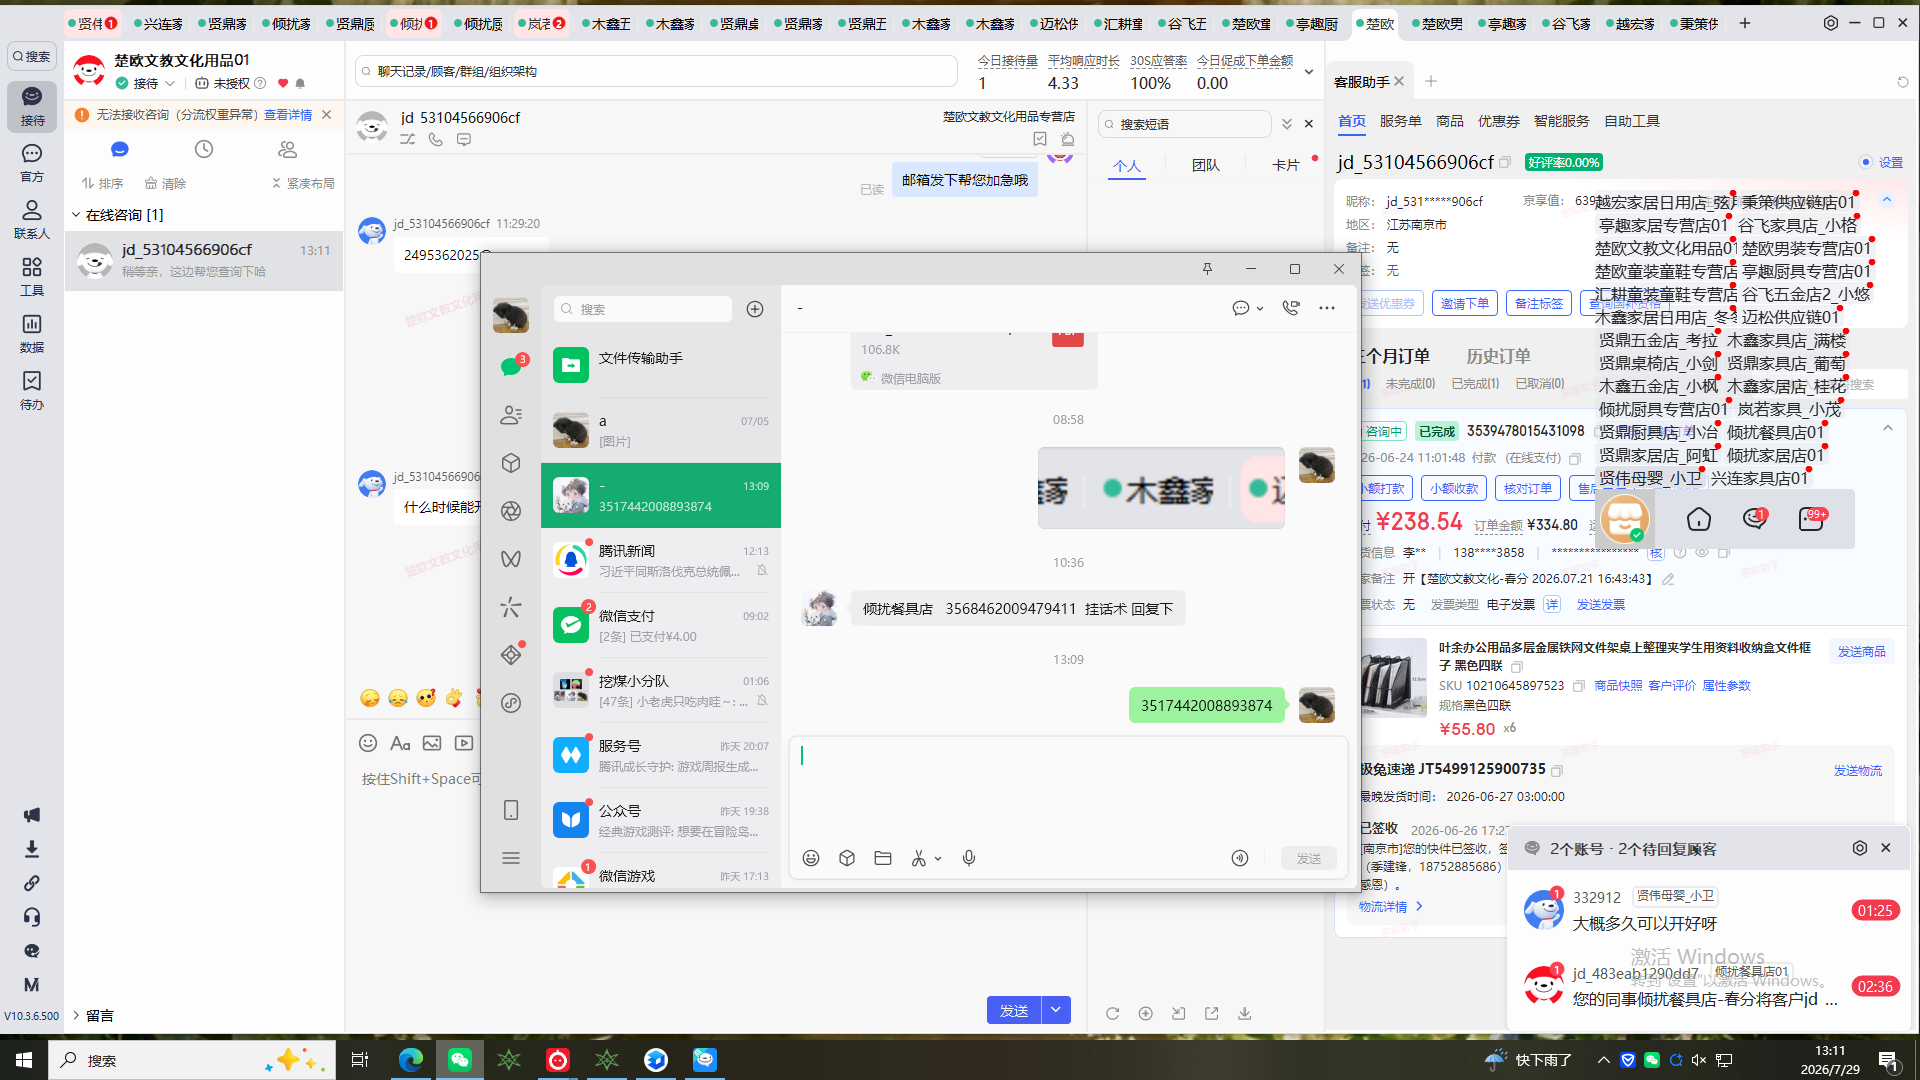The width and height of the screenshot is (1920, 1080).
Task: Open 待办 in JD left sidebar
Action: coord(32,390)
